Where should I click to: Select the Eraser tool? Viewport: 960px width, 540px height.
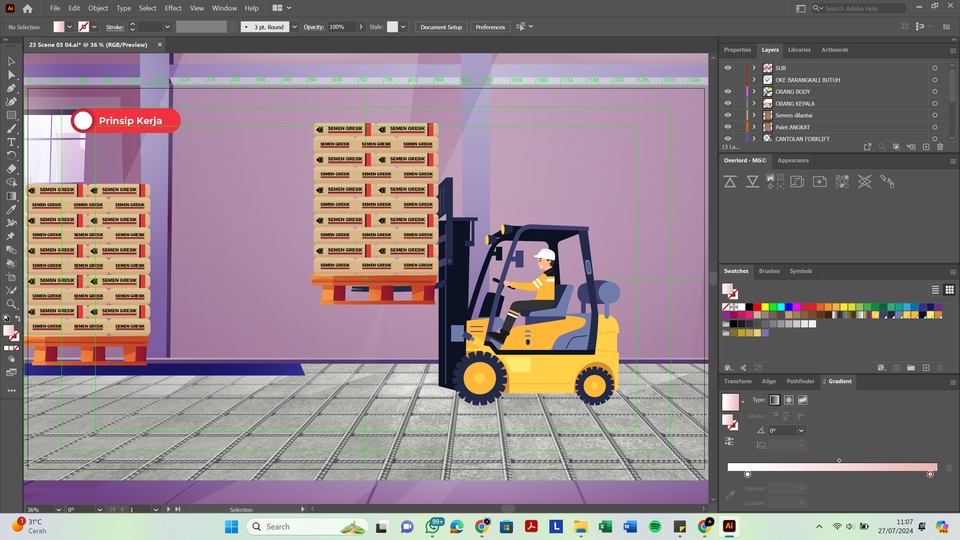[x=11, y=169]
